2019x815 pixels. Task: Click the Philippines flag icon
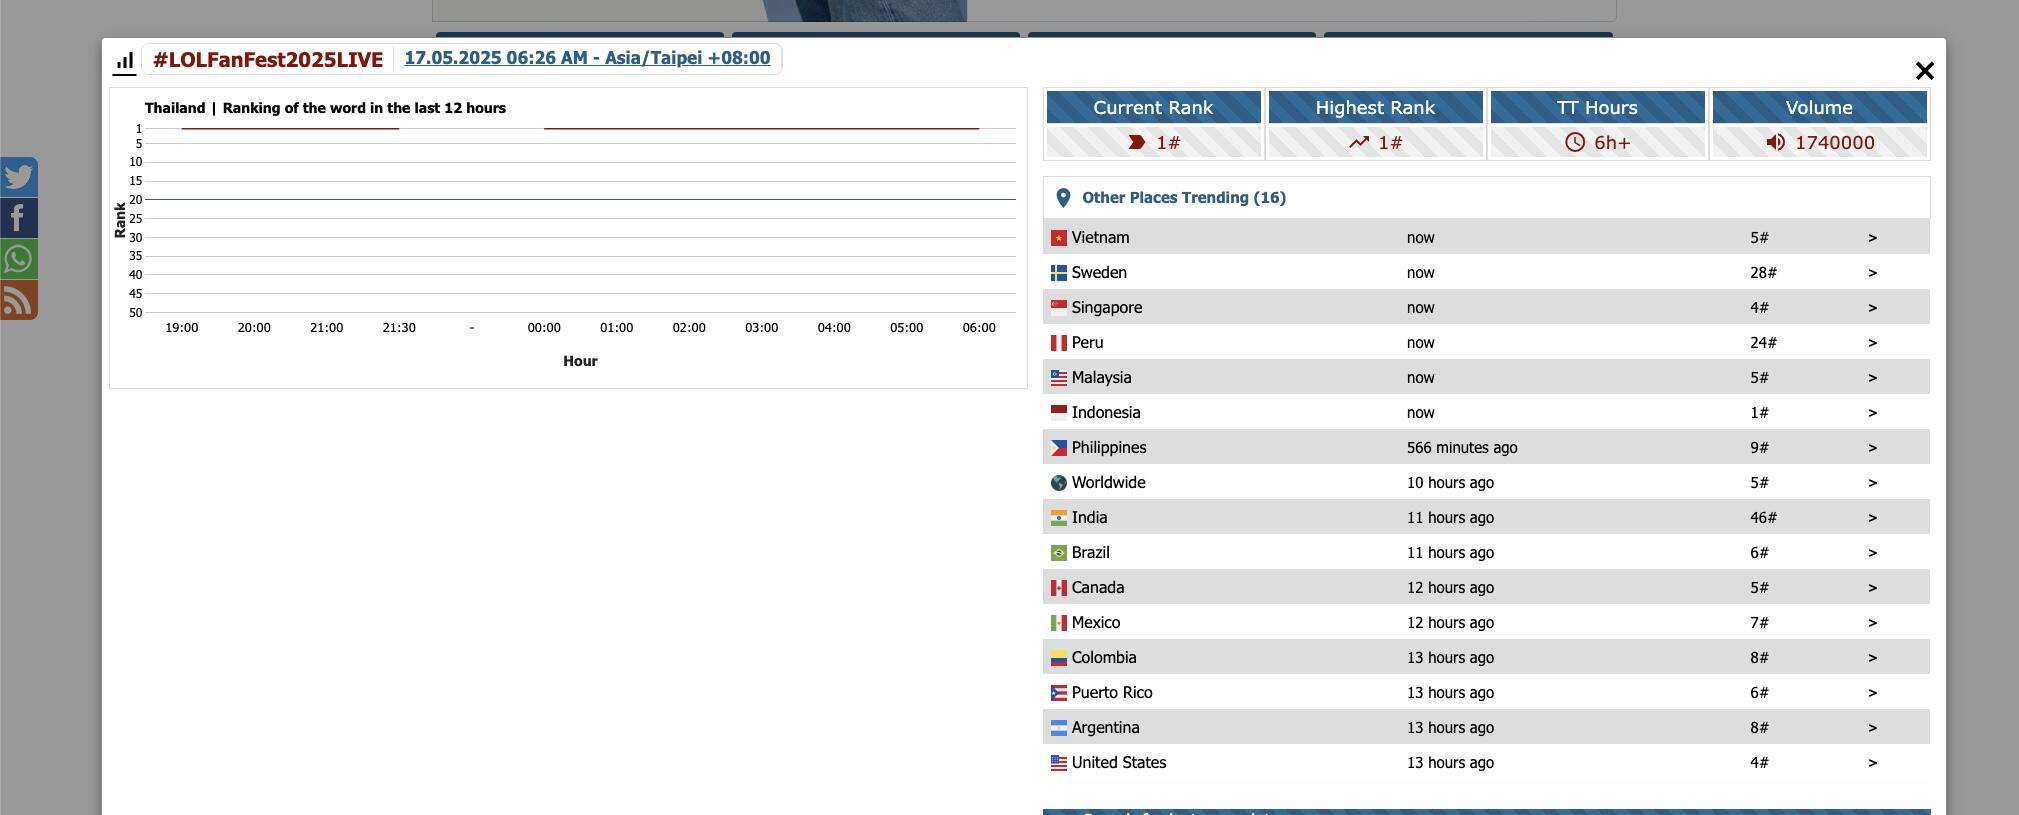[1059, 448]
